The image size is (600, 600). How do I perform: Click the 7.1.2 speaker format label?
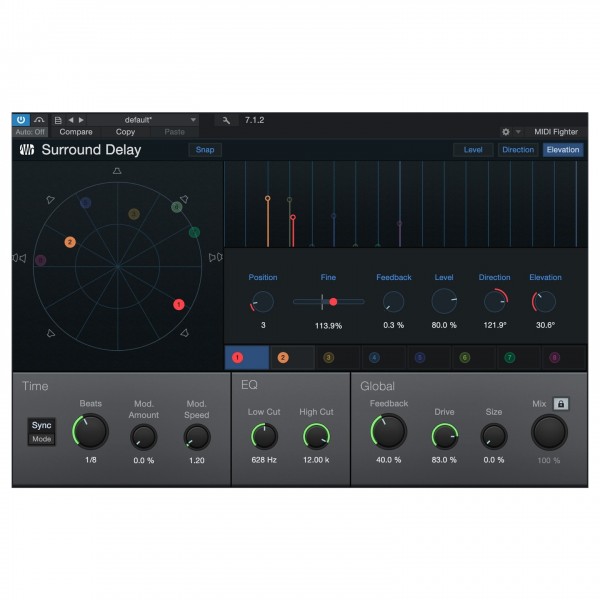click(x=254, y=120)
